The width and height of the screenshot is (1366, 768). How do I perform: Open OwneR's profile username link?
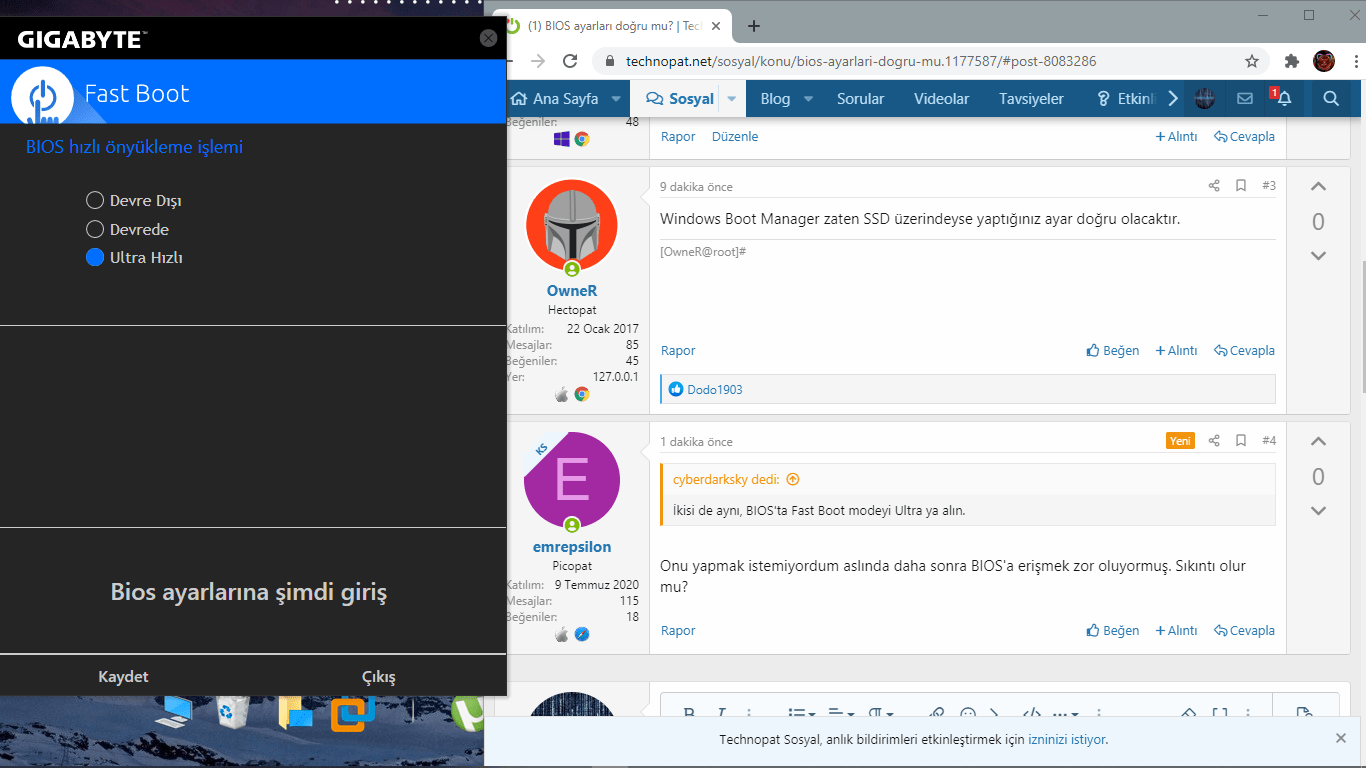point(572,291)
